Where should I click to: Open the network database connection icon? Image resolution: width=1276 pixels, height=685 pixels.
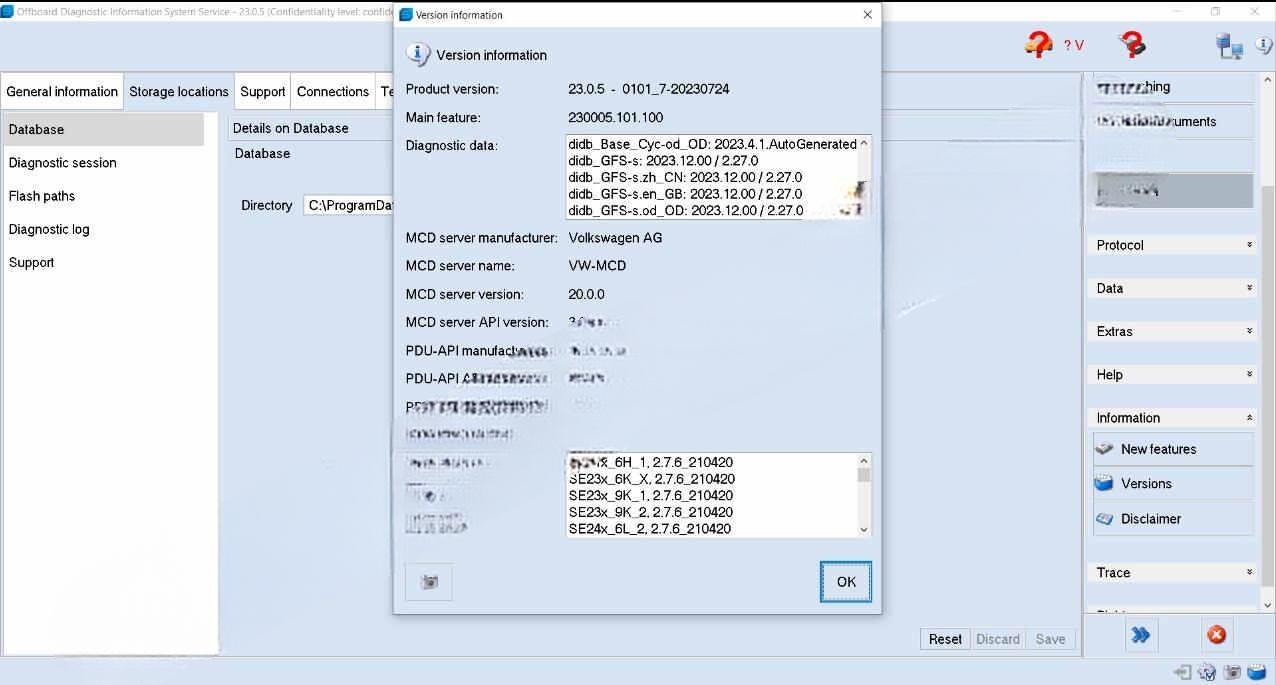coord(1229,45)
